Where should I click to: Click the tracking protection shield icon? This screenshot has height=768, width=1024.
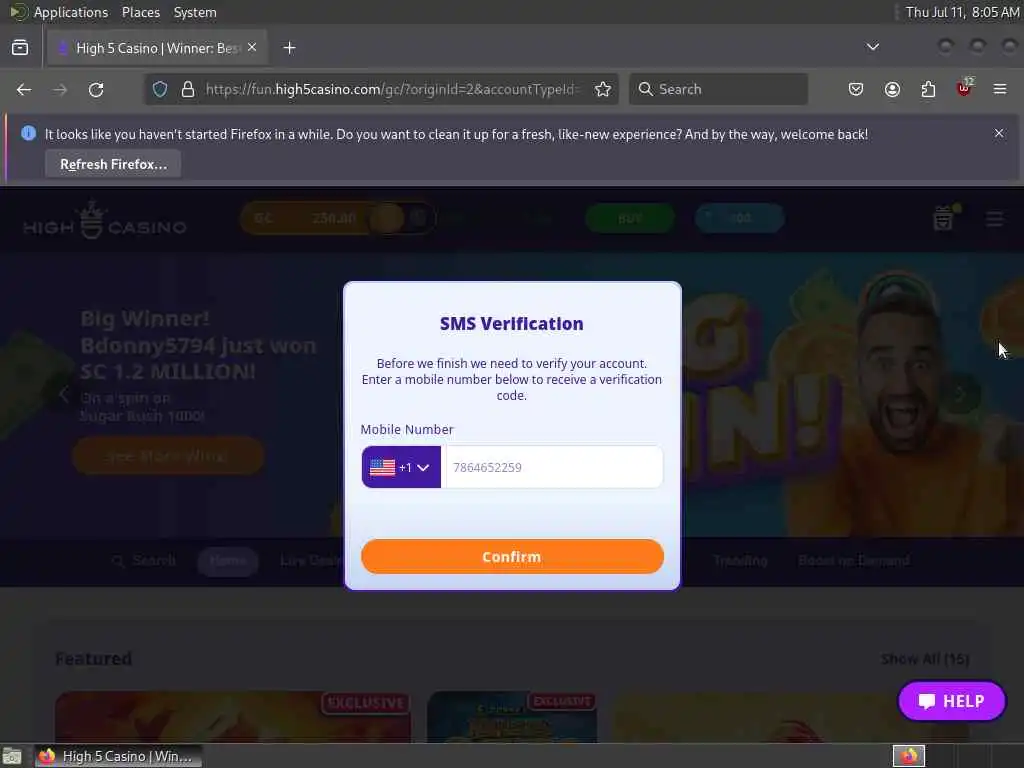pos(160,89)
